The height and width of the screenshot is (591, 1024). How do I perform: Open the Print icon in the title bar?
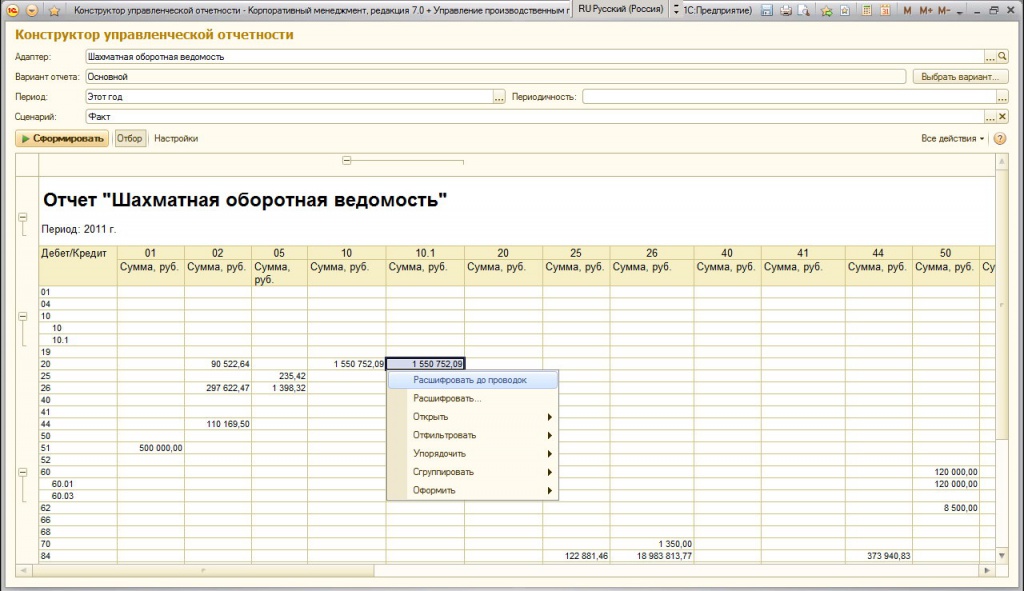[784, 9]
